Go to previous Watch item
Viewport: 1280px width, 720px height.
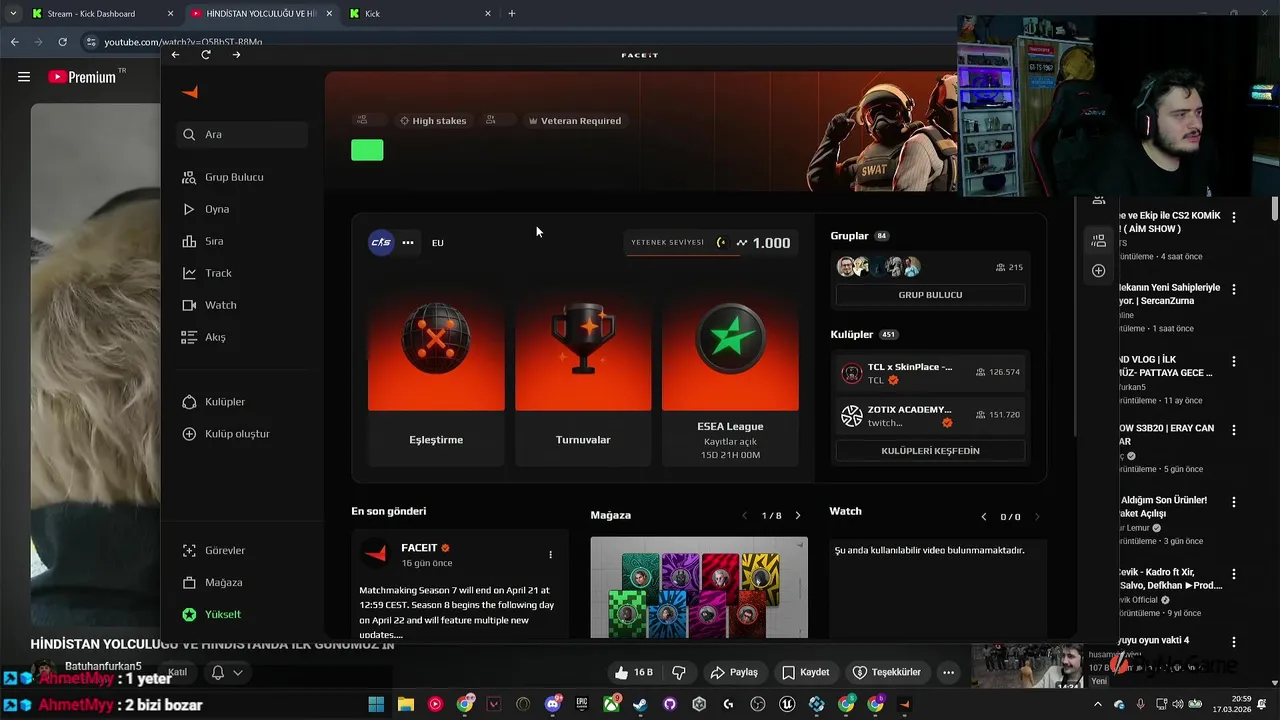click(x=984, y=517)
